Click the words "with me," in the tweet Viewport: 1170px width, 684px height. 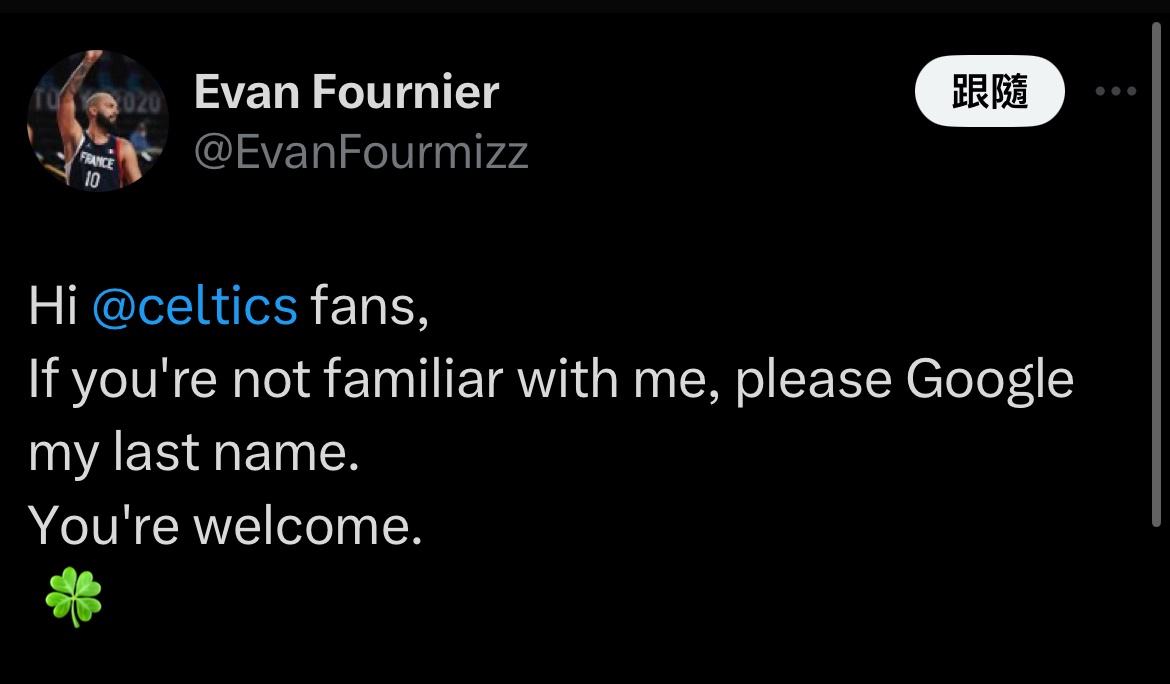click(x=618, y=380)
